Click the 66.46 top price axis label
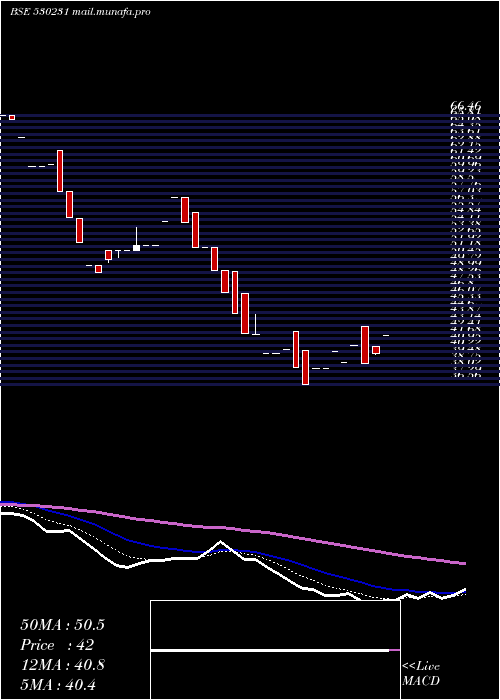 [x=466, y=106]
